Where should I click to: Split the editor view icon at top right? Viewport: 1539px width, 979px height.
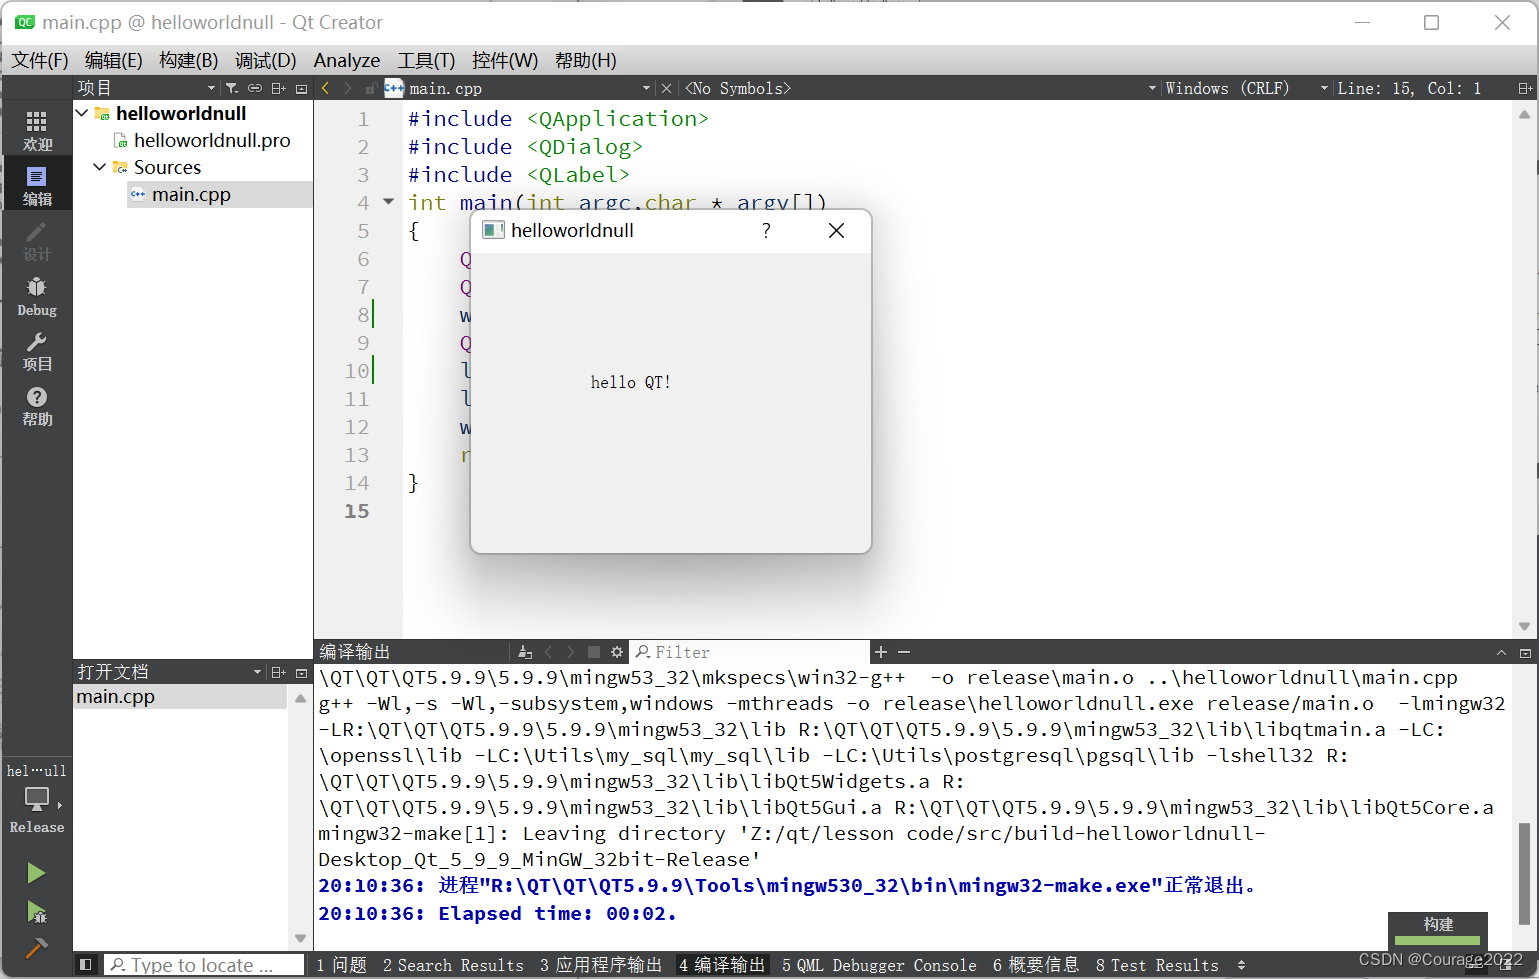(1525, 88)
